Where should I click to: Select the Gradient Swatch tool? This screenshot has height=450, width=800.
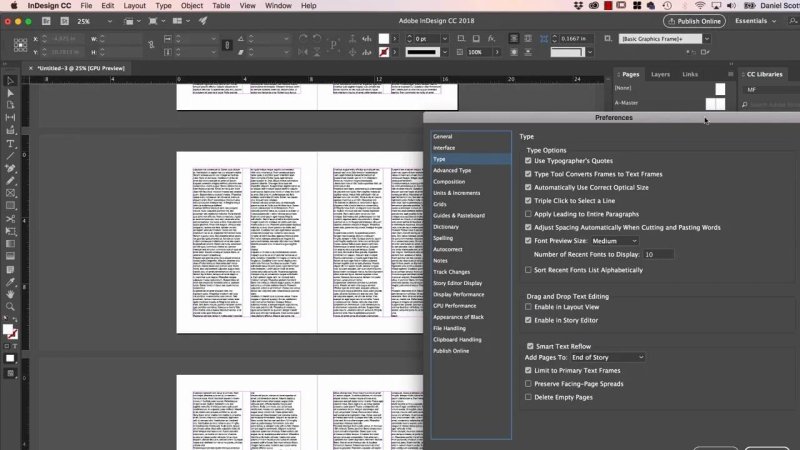coord(10,244)
